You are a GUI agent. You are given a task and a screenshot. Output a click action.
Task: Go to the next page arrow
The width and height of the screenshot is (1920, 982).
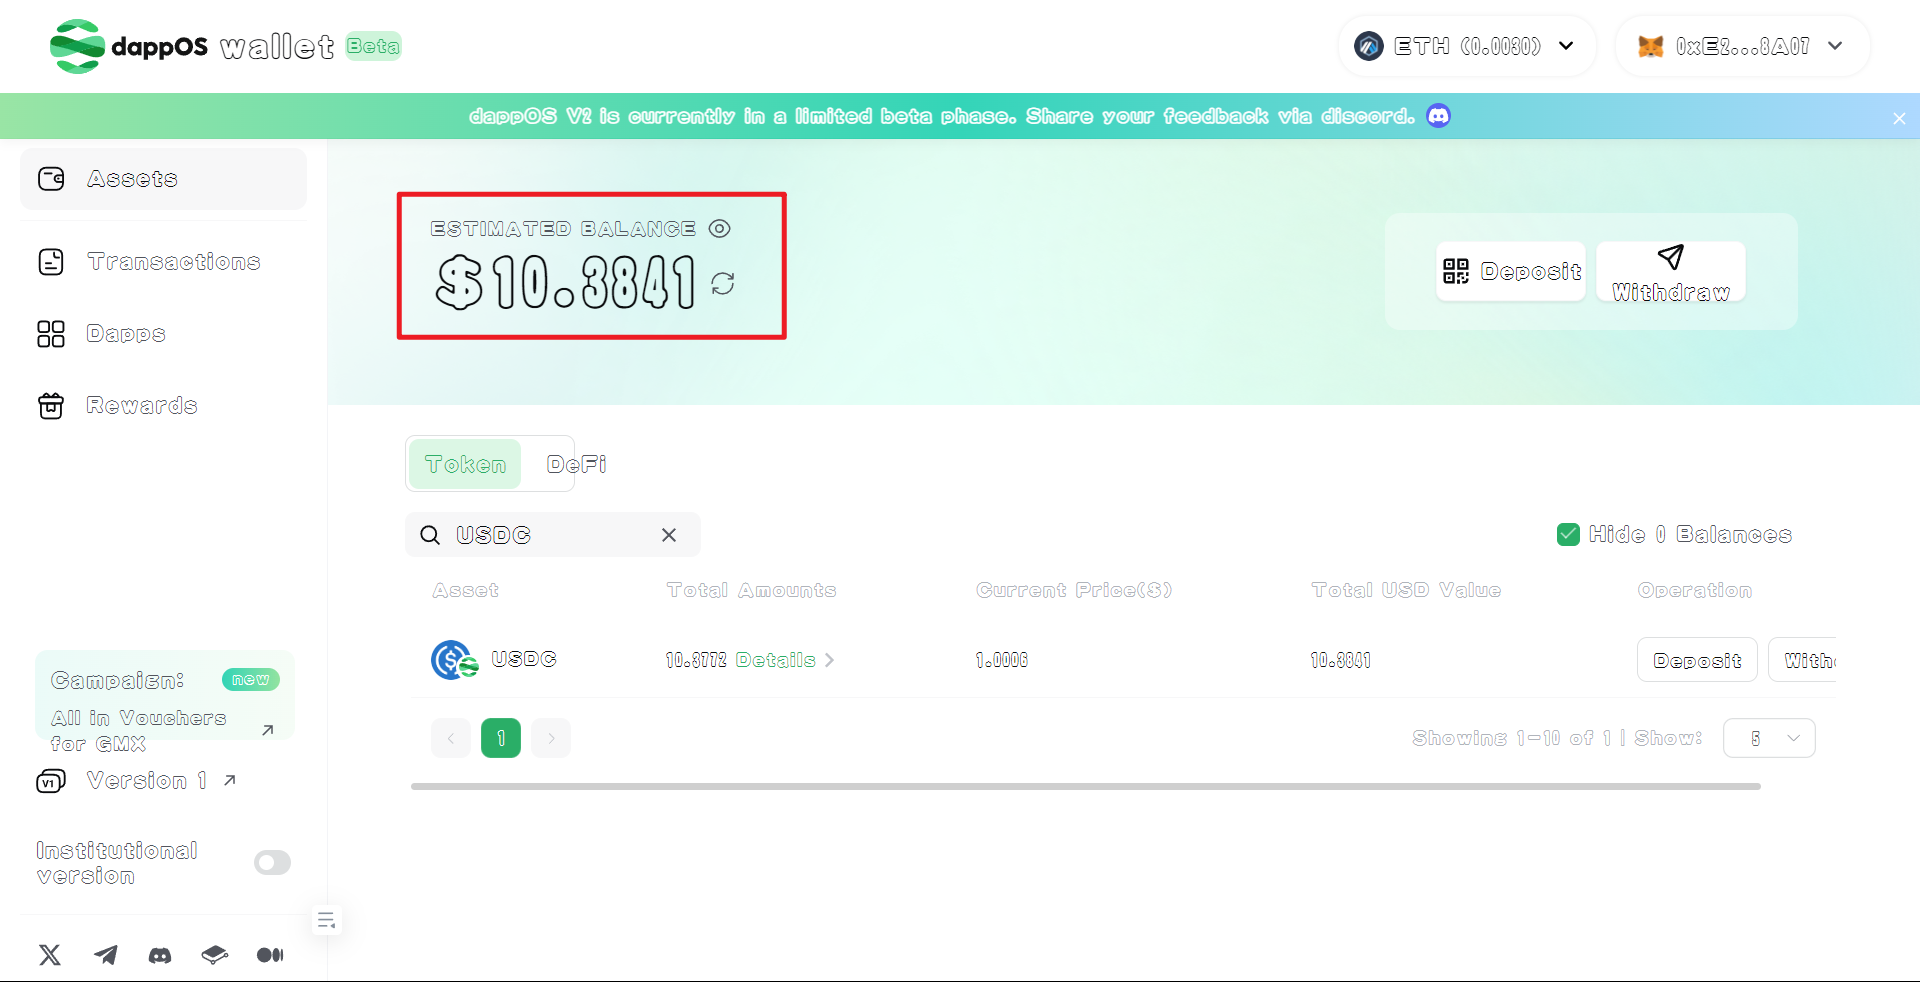pos(551,738)
